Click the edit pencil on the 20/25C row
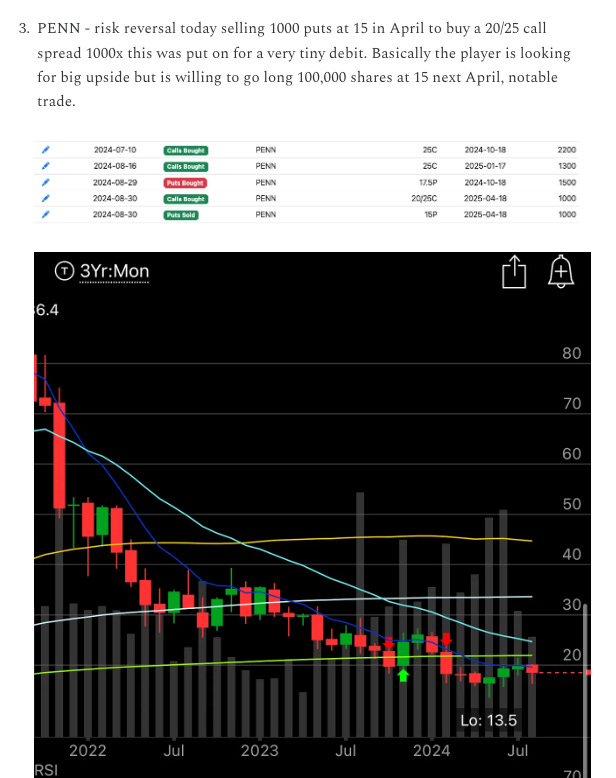This screenshot has height=778, width=616. [46, 198]
